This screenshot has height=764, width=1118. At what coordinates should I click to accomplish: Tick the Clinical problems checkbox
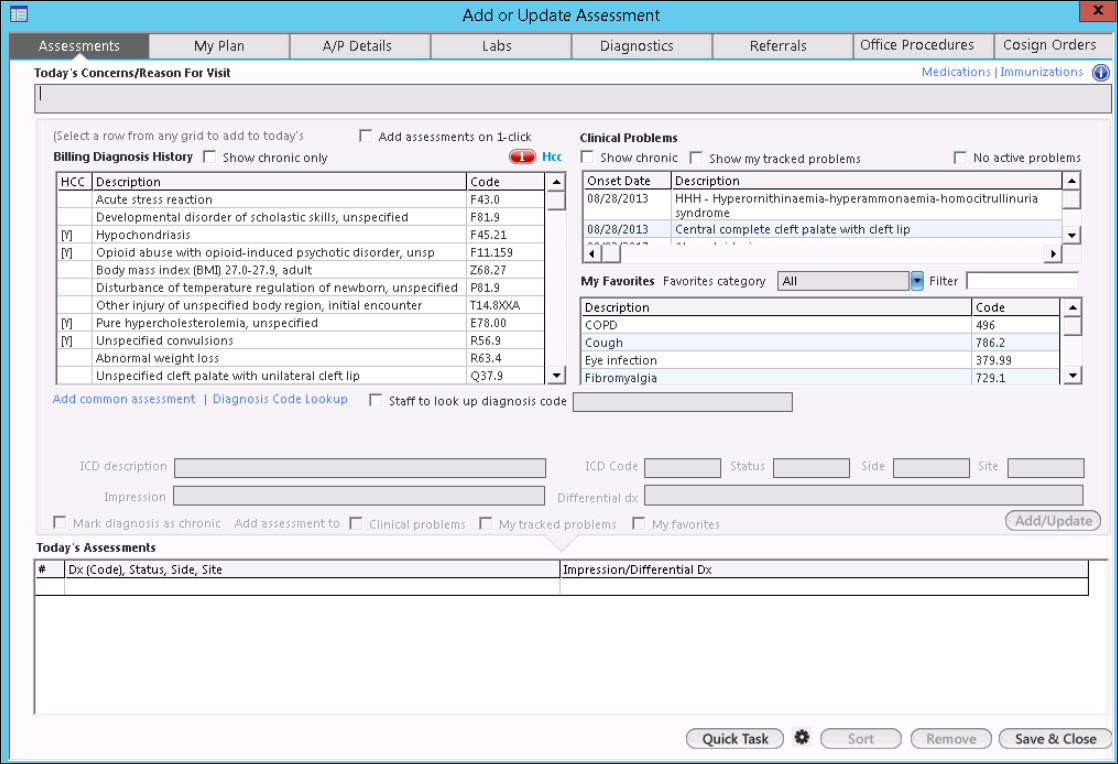[356, 524]
